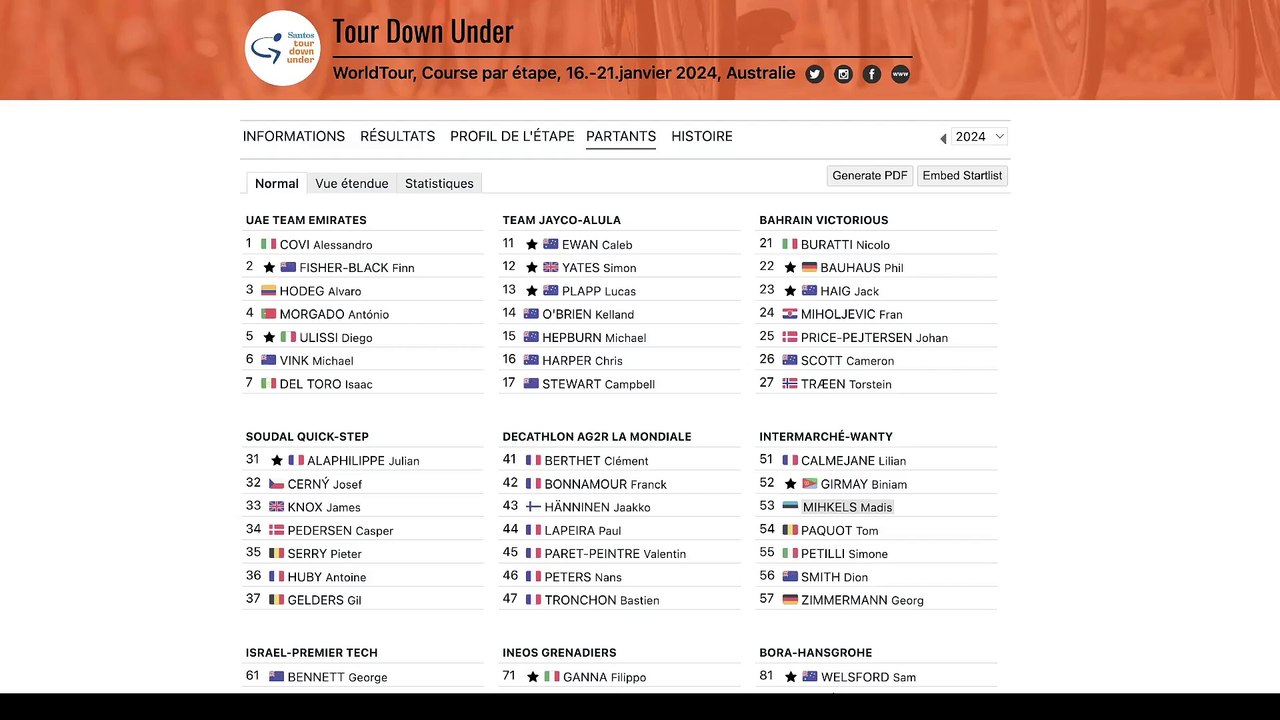Click the star icon next to EWAN Caleb
The image size is (1280, 720).
(x=532, y=244)
